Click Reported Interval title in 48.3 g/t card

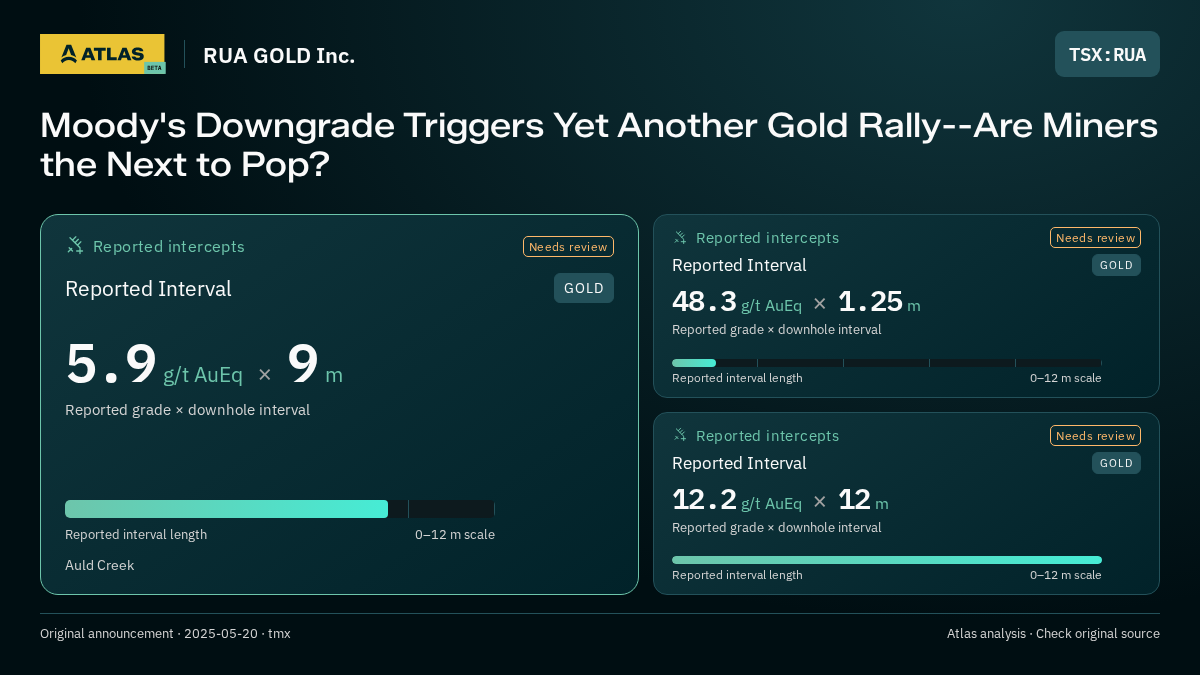coord(739,265)
